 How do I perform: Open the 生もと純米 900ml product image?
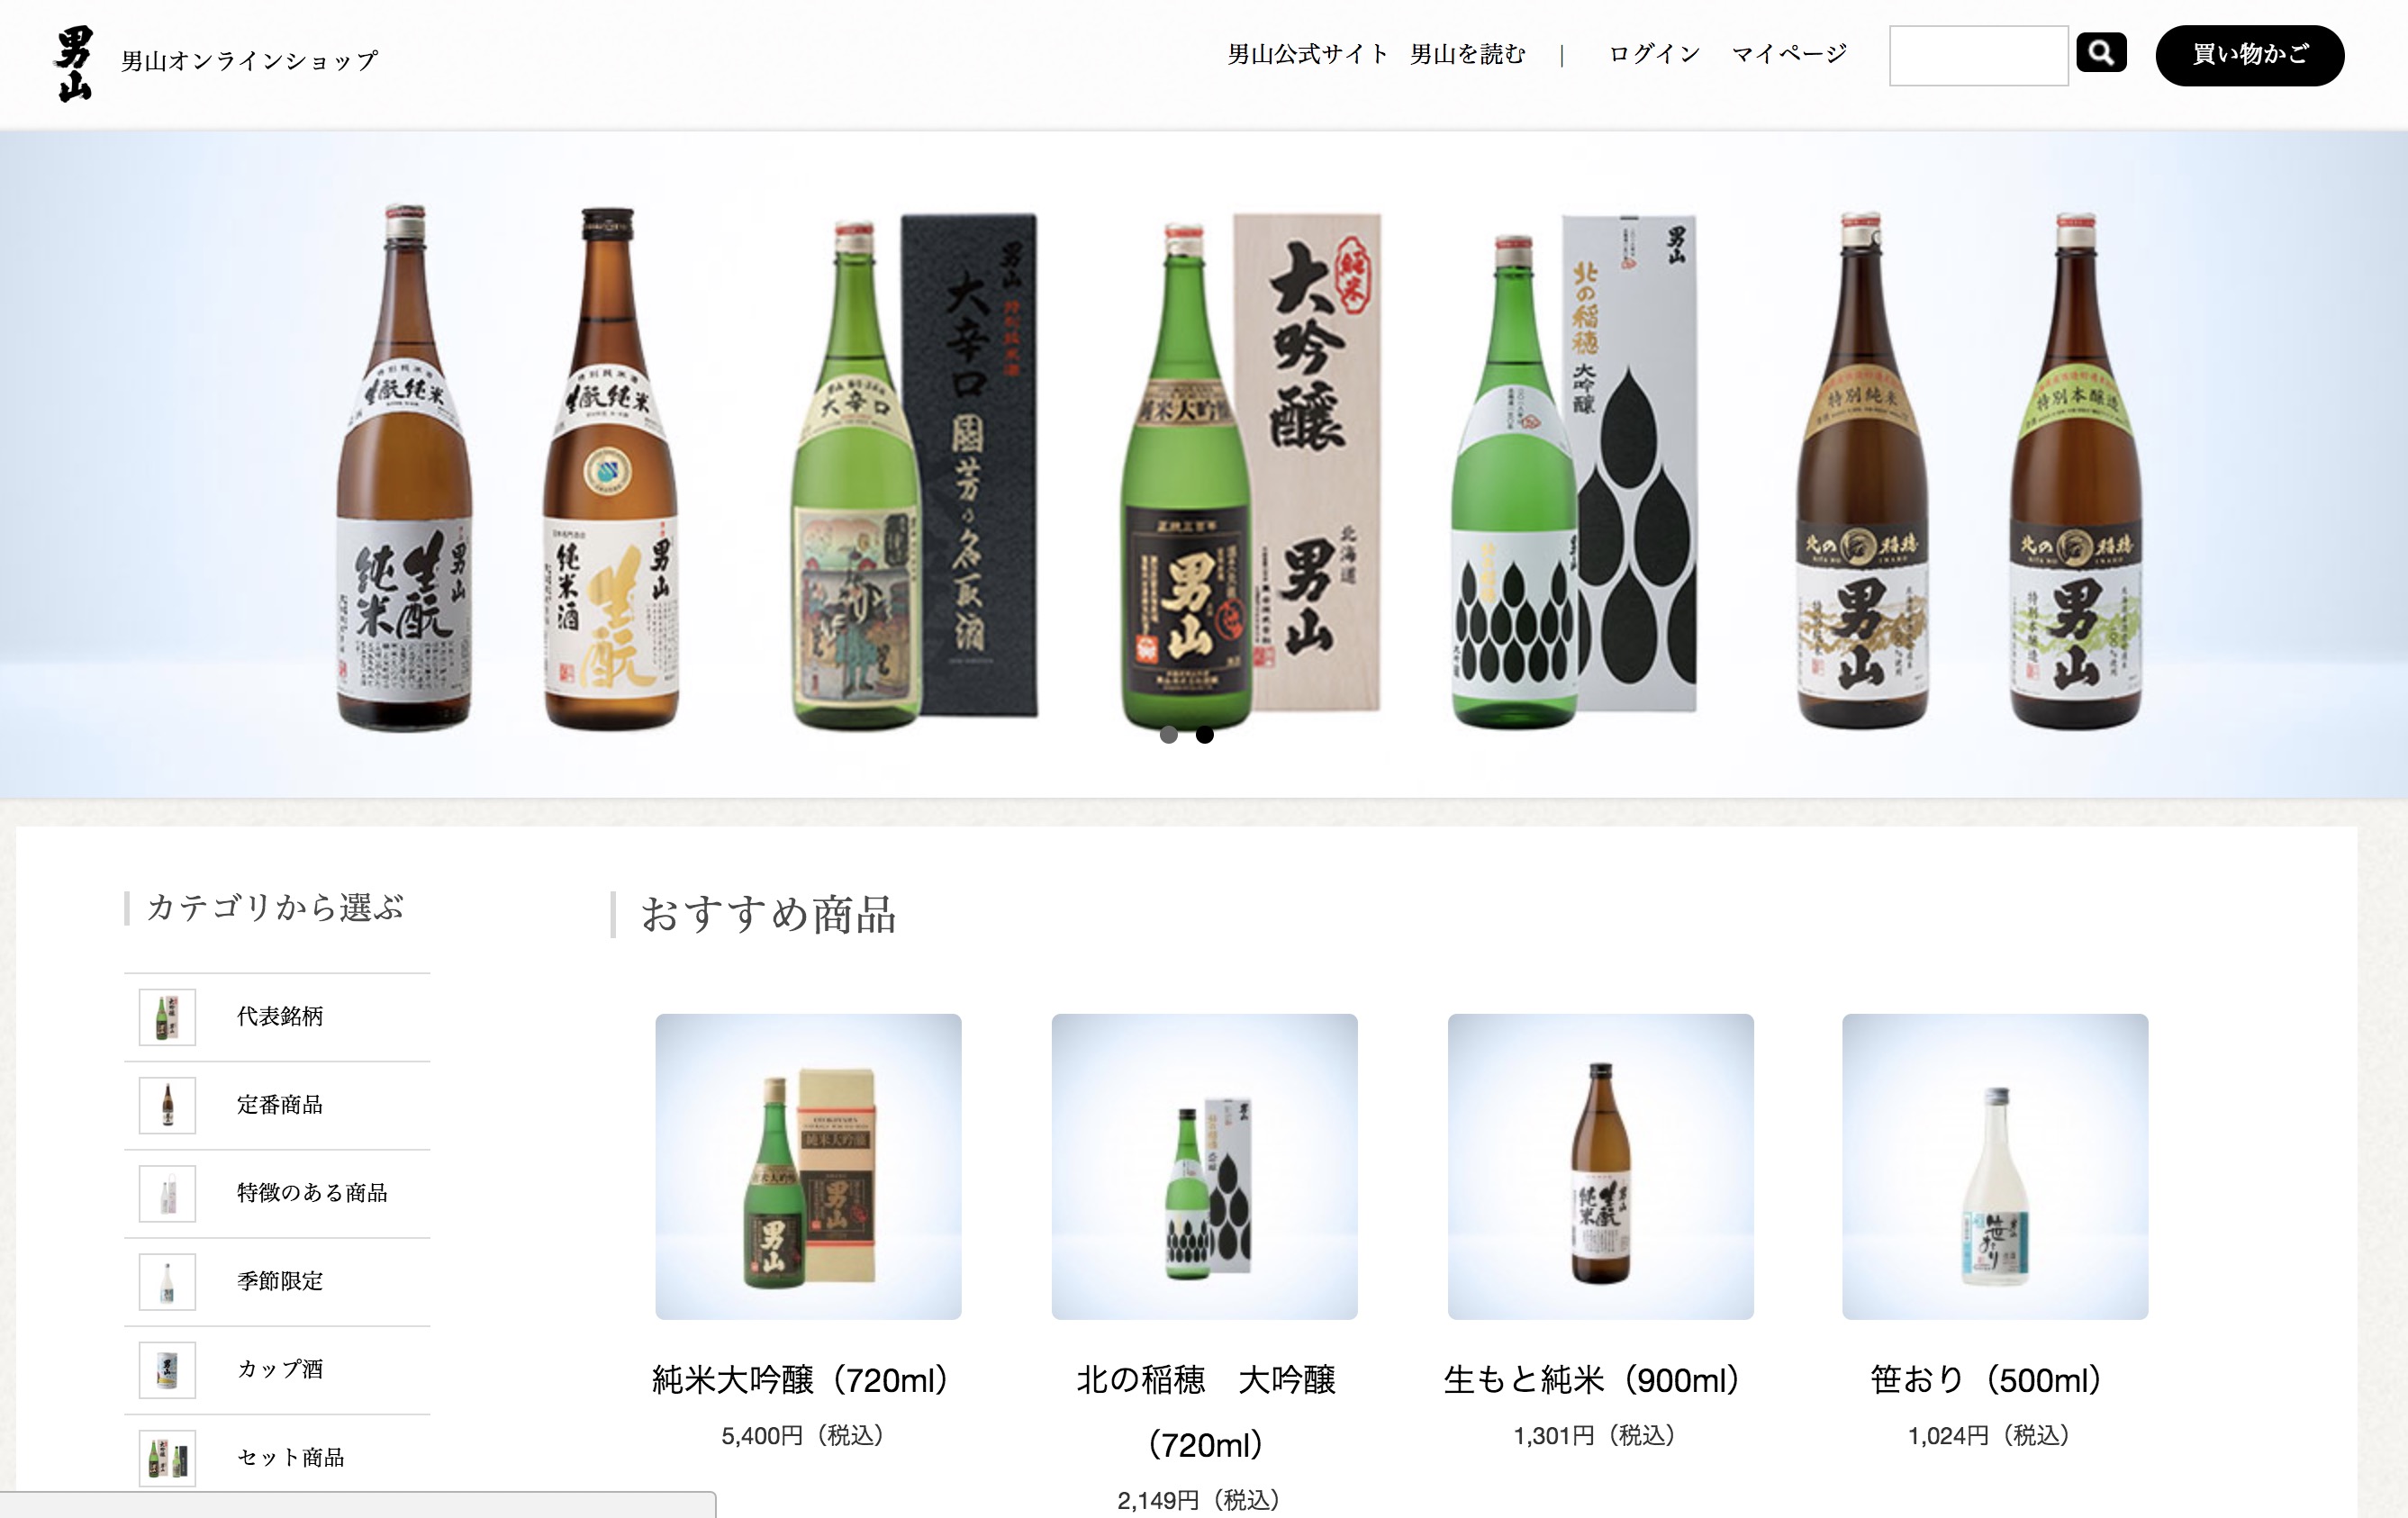[1600, 1166]
